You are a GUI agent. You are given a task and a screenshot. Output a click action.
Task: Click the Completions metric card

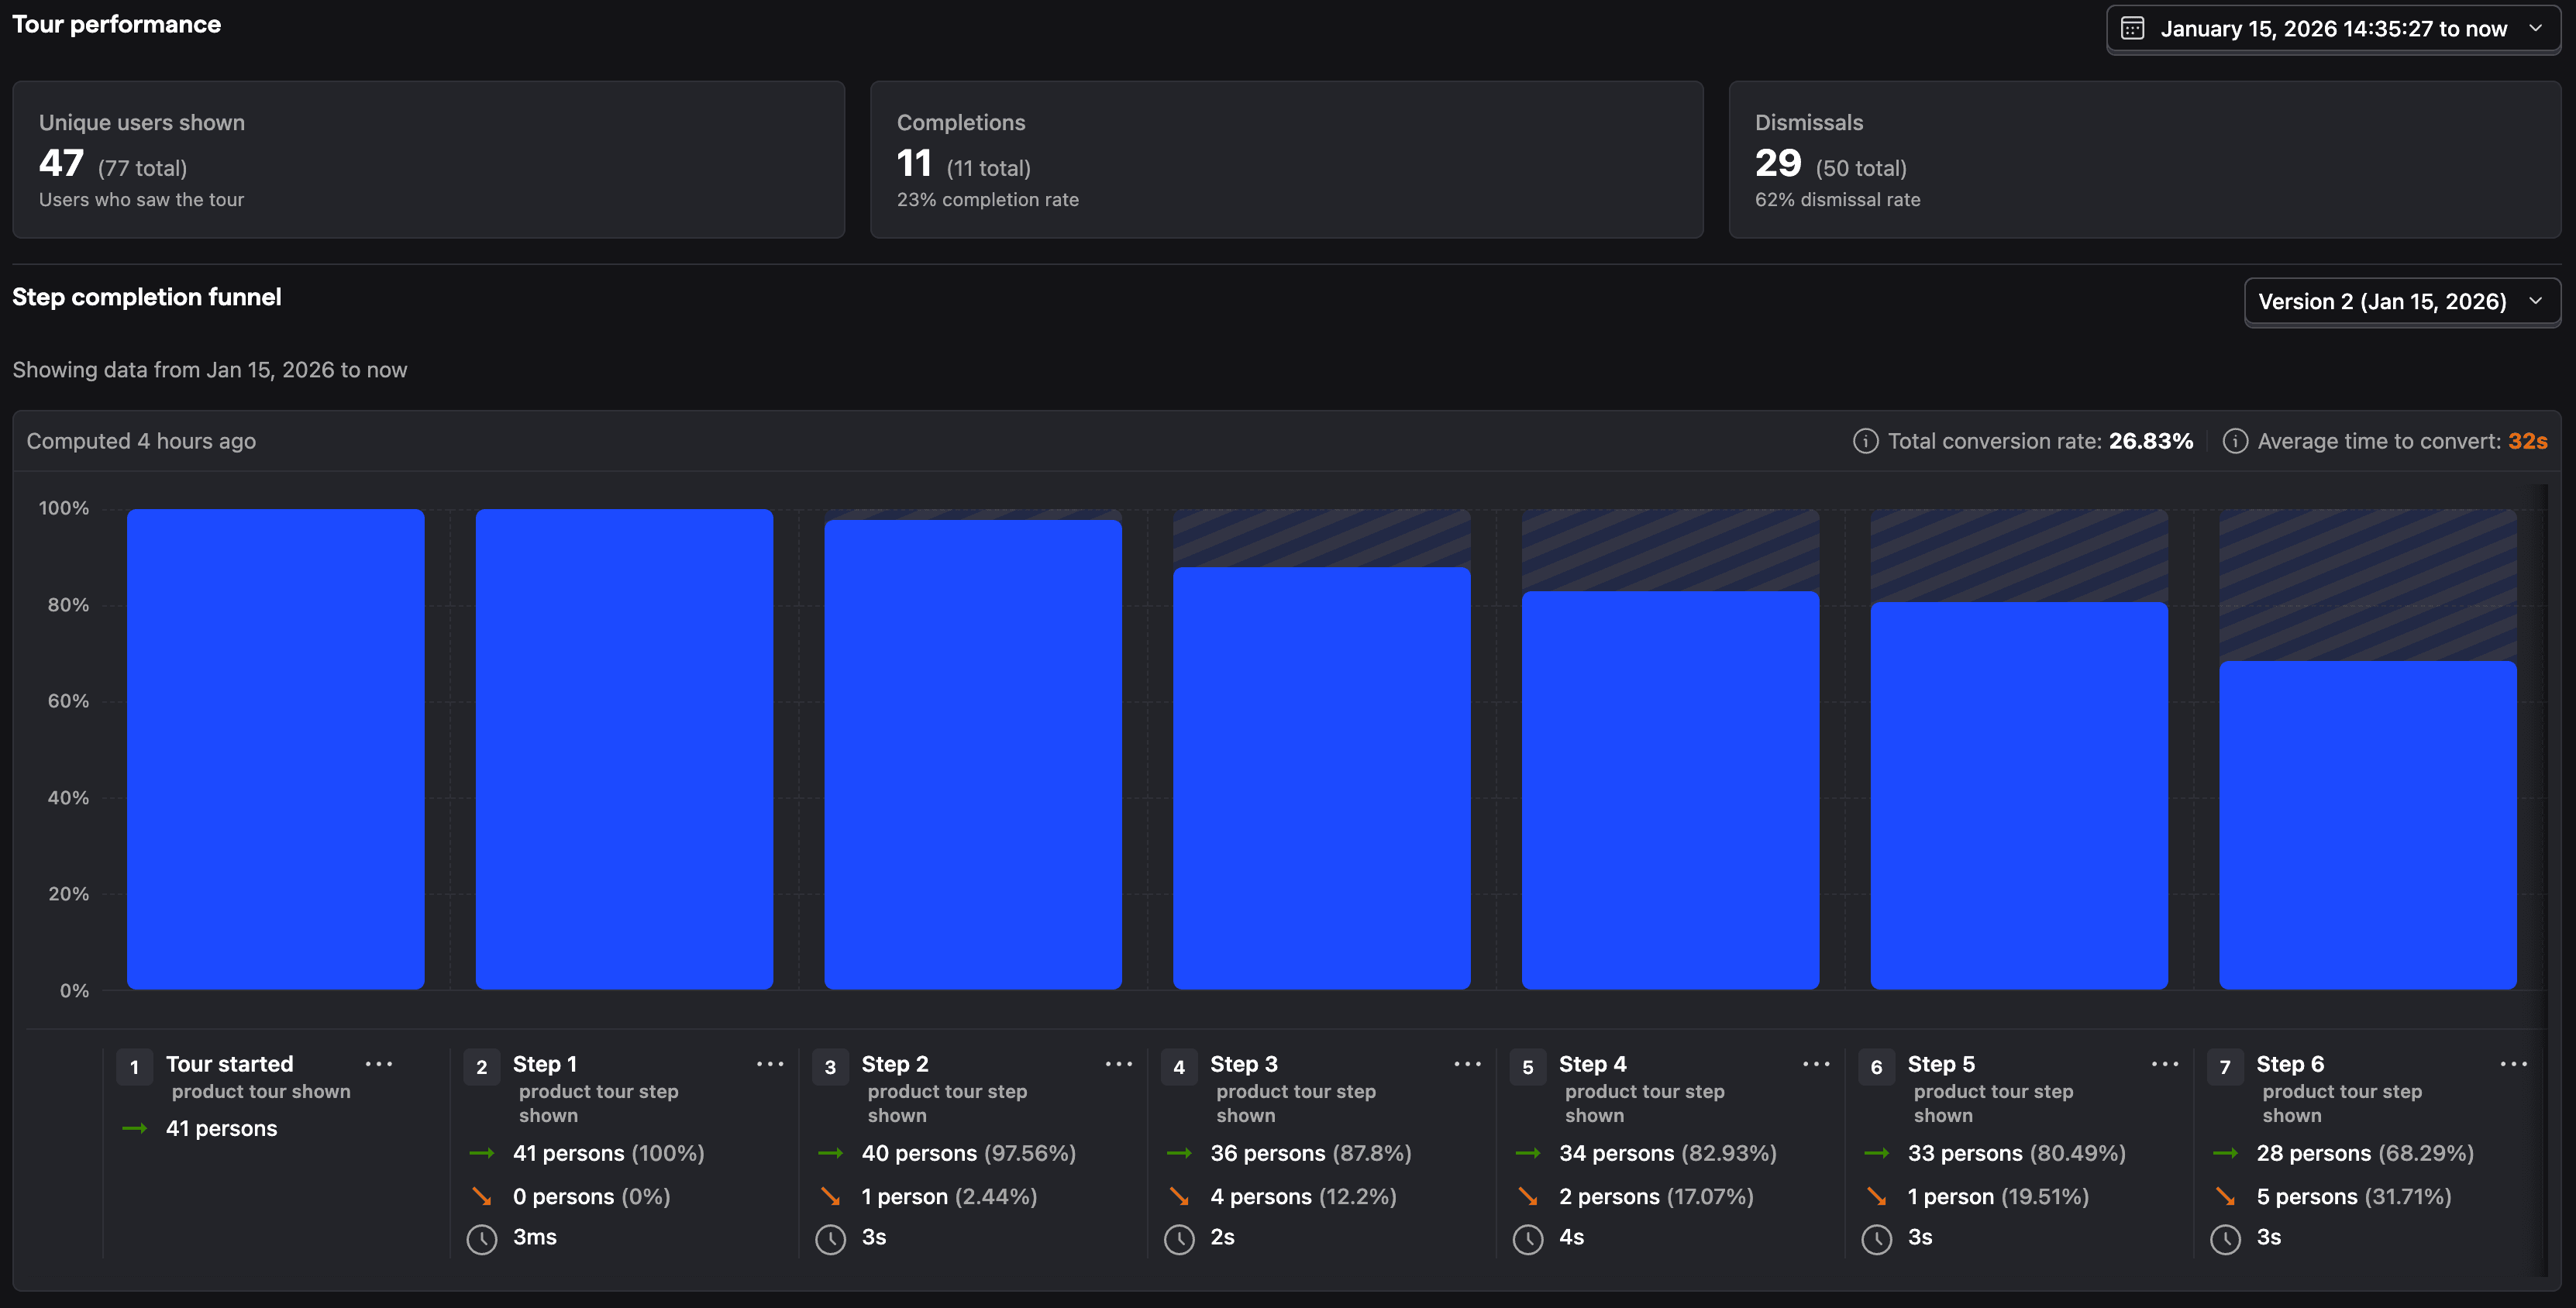1286,160
